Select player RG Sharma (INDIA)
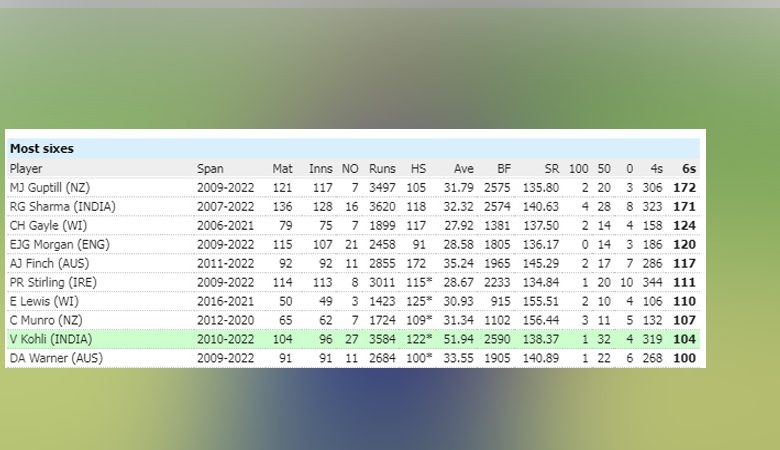Image resolution: width=780 pixels, height=450 pixels. point(63,207)
